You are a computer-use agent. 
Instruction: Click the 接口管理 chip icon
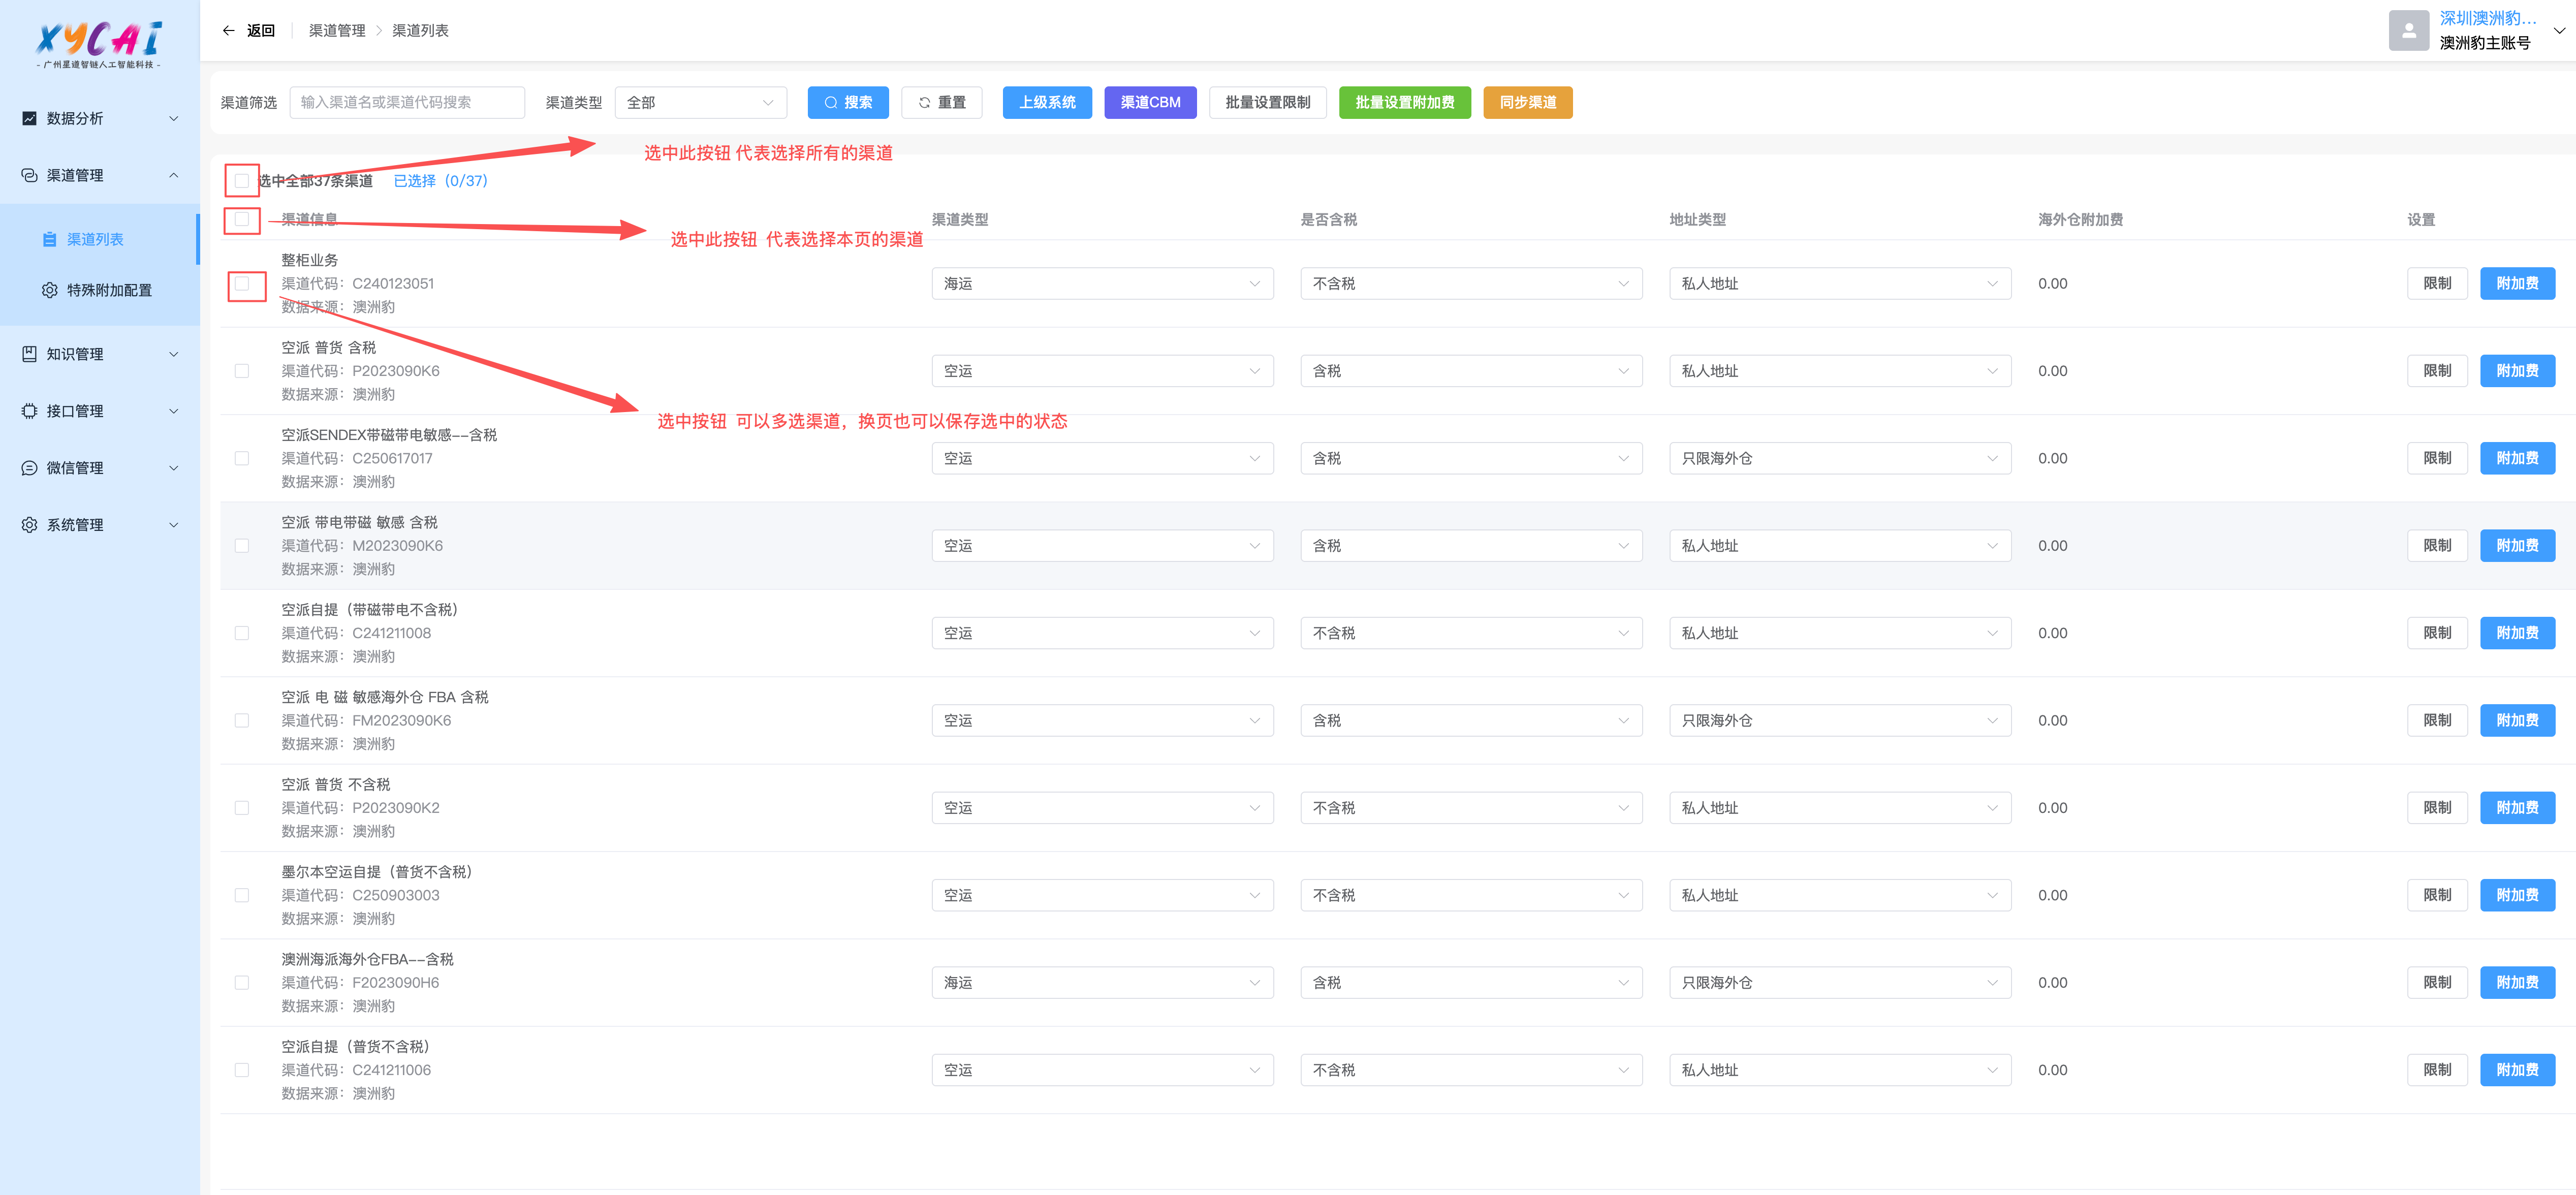(29, 411)
